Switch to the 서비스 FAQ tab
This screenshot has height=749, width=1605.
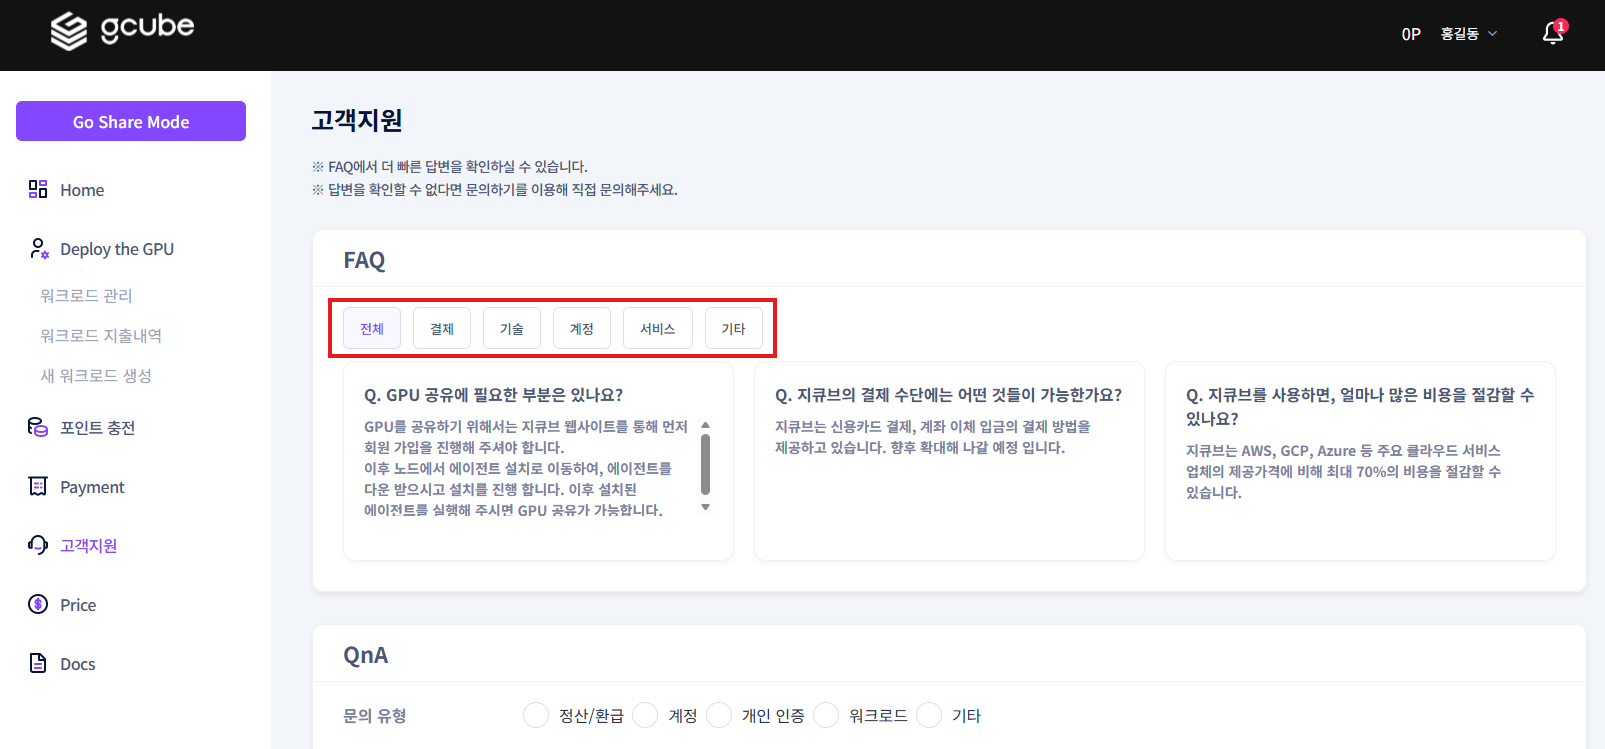coord(657,328)
